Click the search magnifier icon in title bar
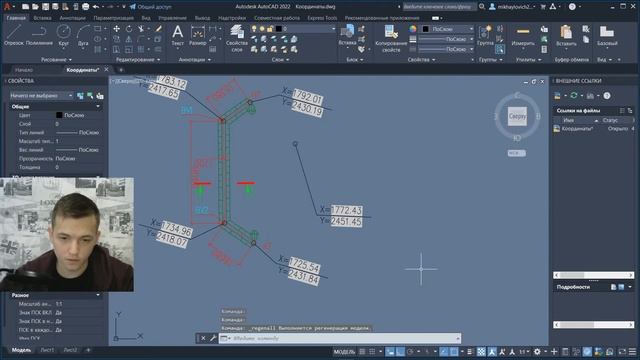640x360 pixels. (x=482, y=7)
